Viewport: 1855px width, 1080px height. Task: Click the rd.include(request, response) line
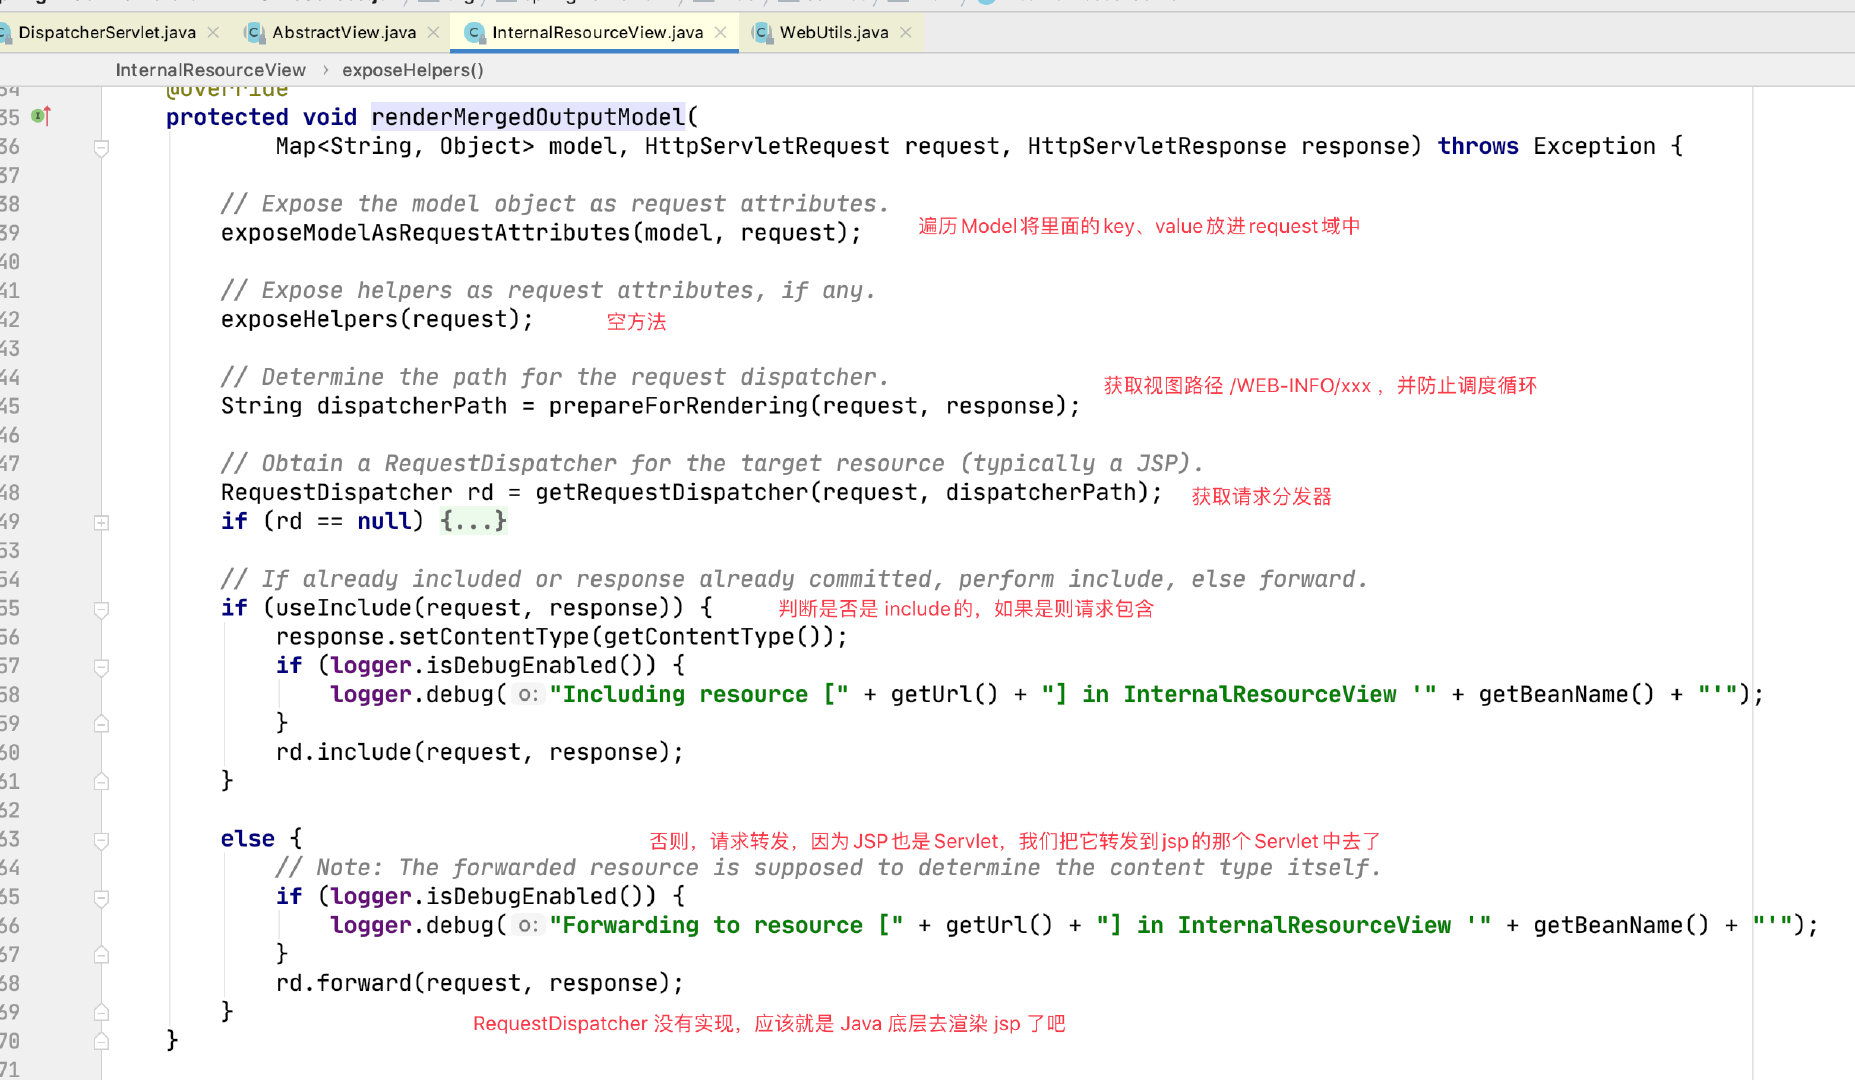click(x=480, y=752)
